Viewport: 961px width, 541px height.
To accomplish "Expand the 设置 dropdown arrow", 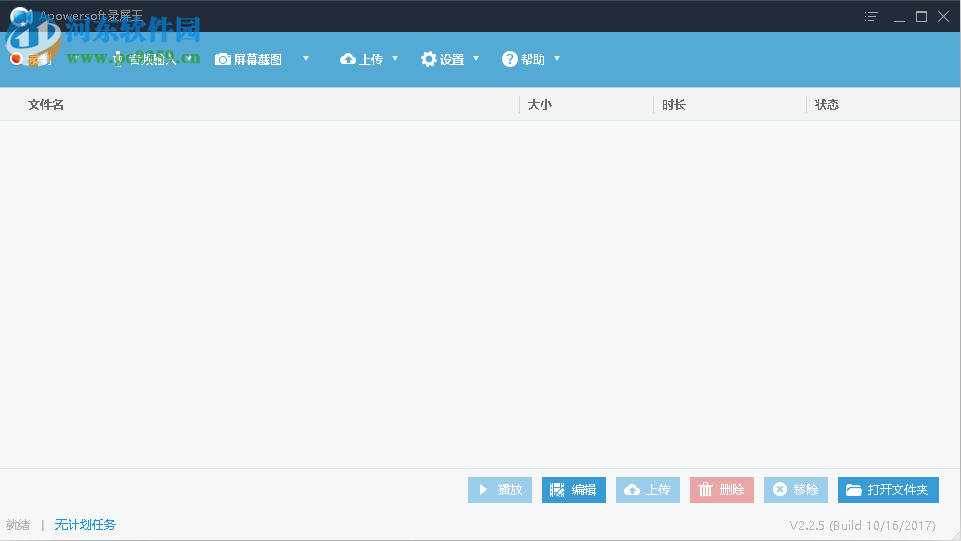I will pos(476,59).
